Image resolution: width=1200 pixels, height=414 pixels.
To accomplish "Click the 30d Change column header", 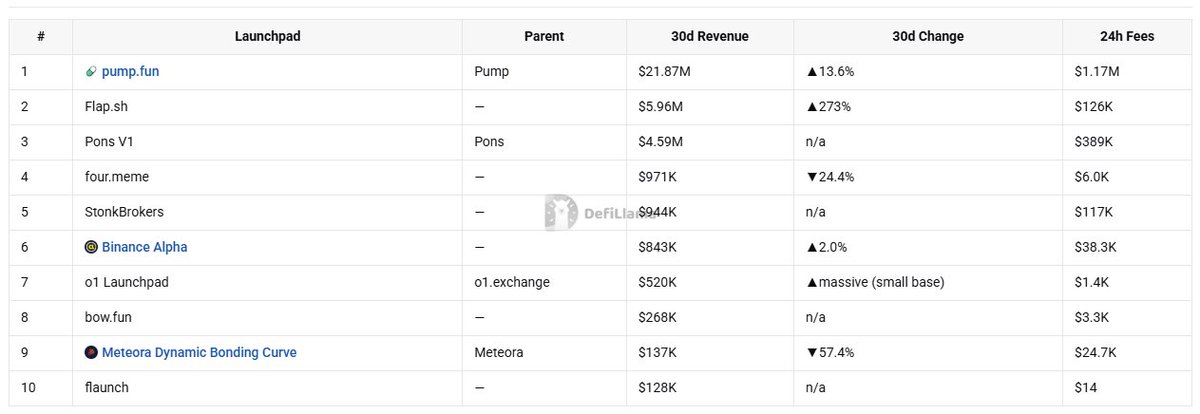I will (928, 36).
